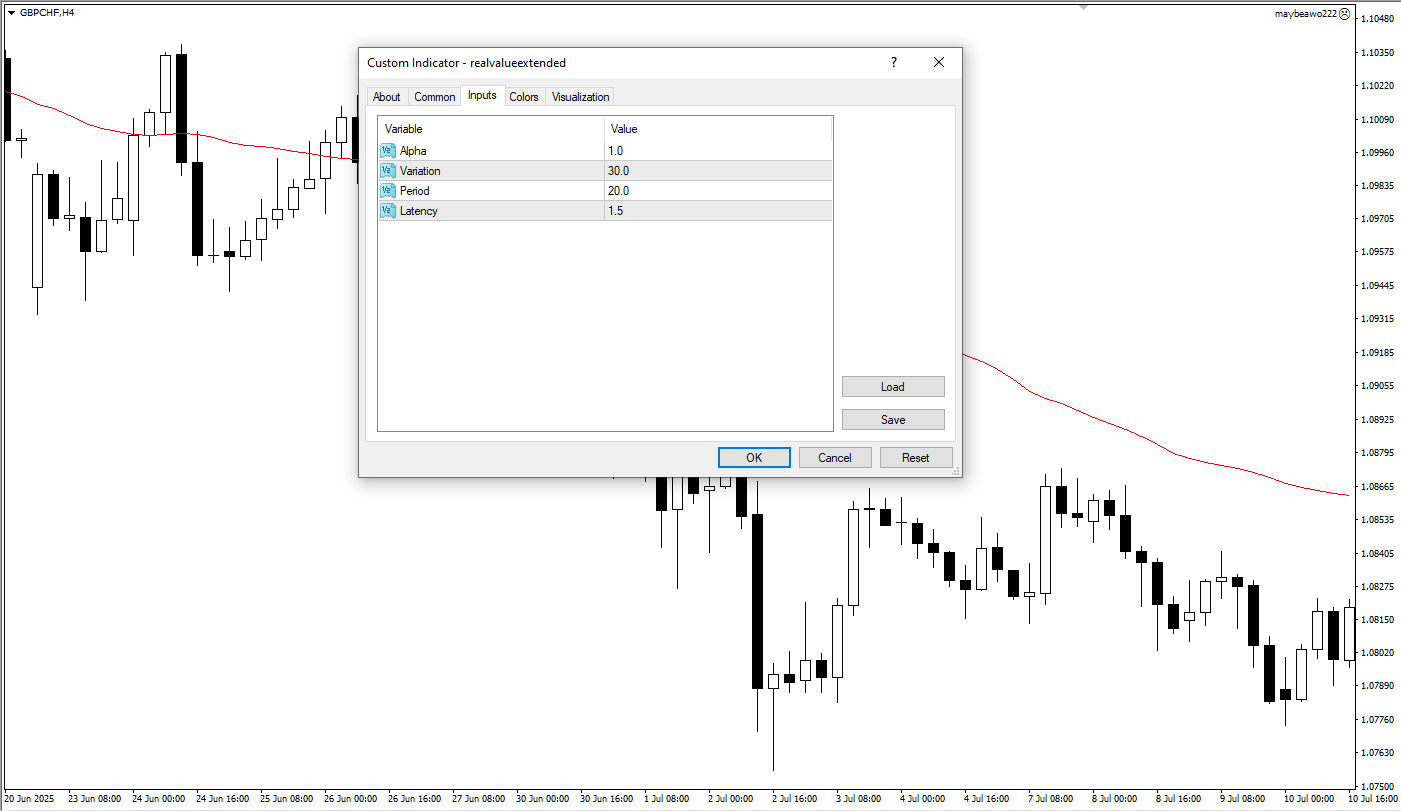Click the Value column header
Screen dimensions: 1401x811
pyautogui.click(x=717, y=129)
